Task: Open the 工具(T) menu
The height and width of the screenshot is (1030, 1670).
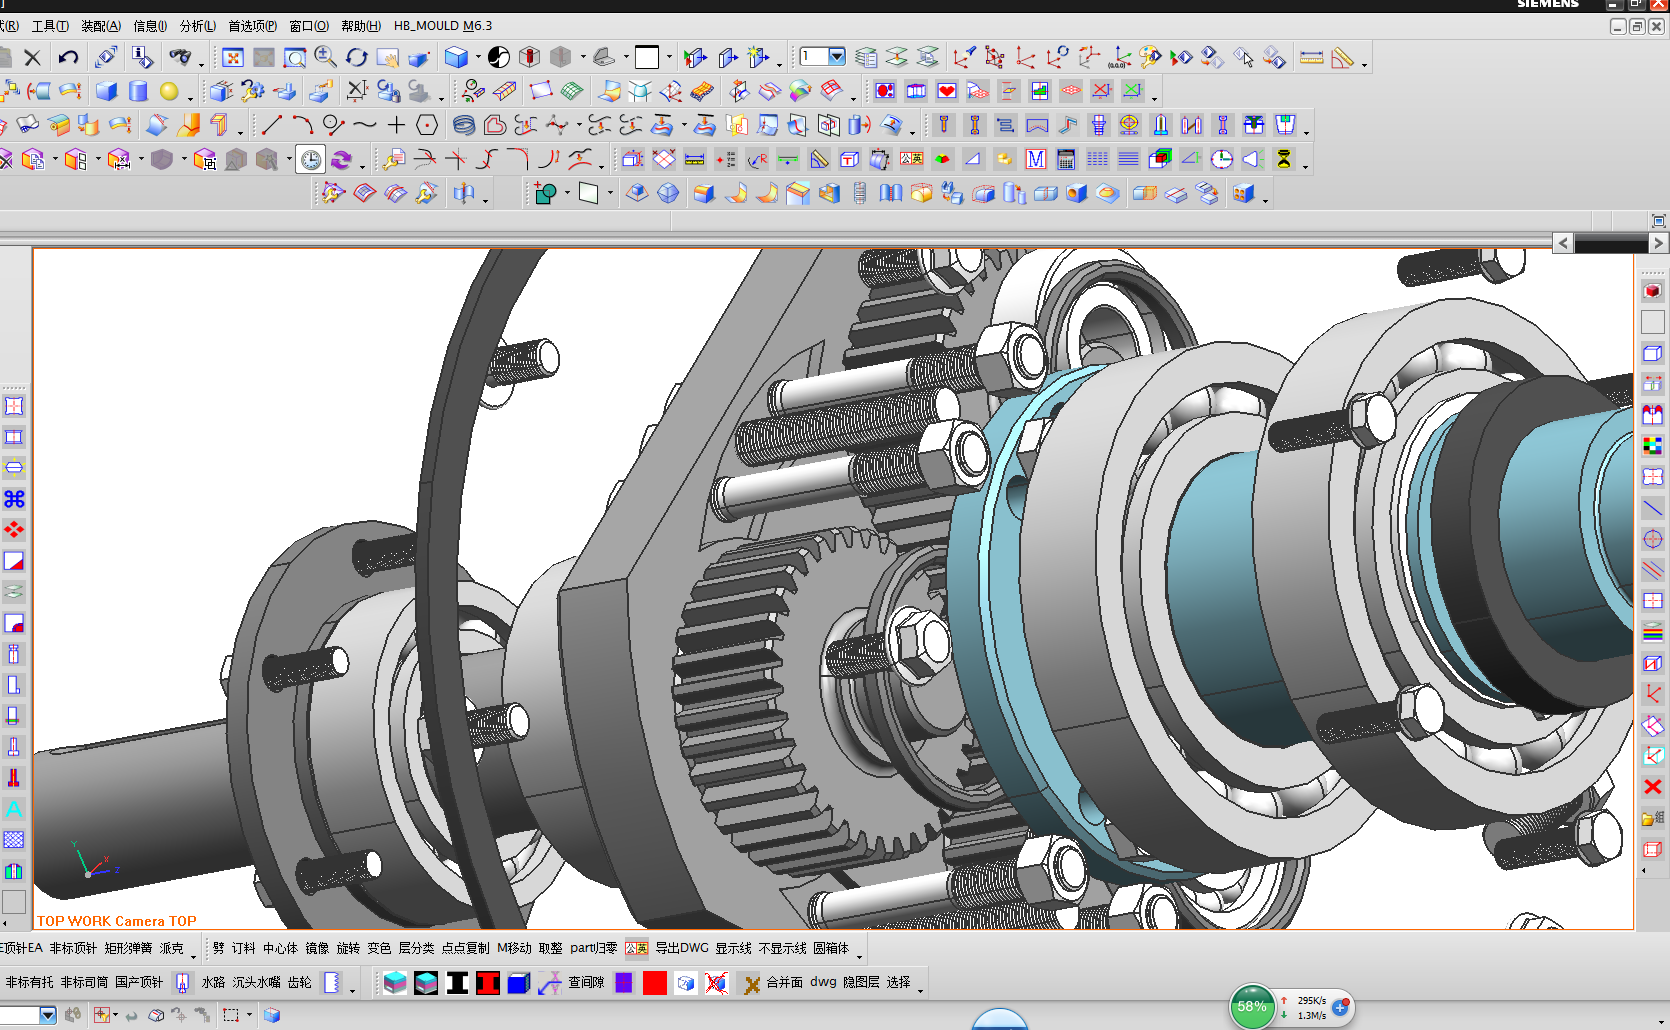Action: 50,26
